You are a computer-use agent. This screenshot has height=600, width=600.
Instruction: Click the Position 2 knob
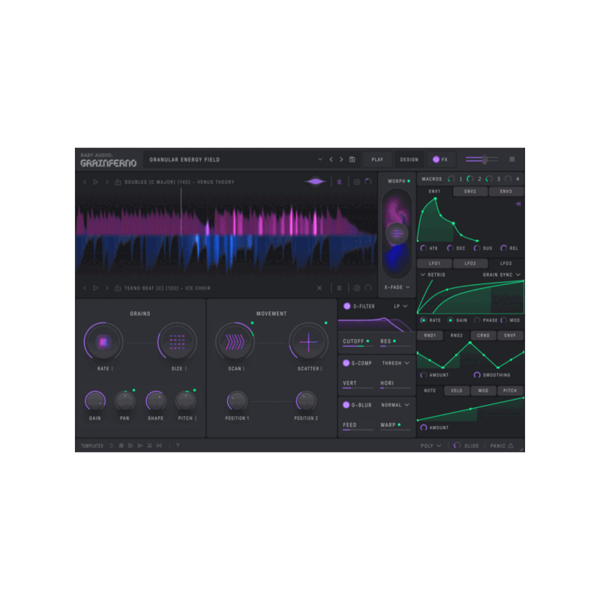click(306, 401)
